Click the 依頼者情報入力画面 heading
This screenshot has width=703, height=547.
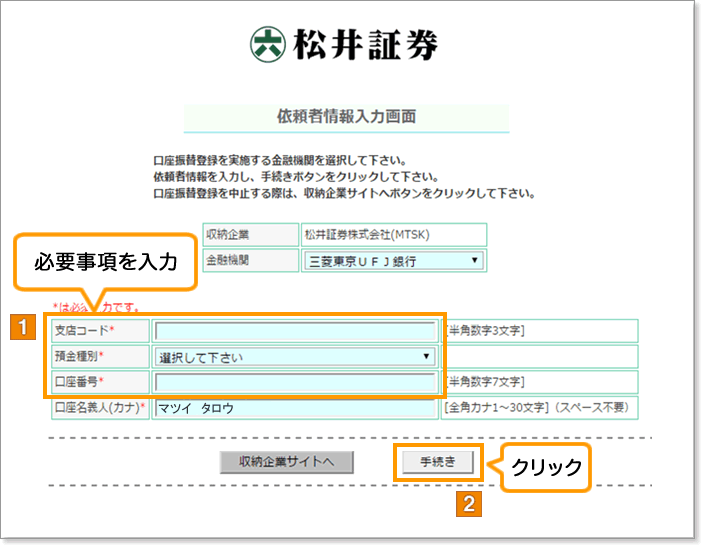coord(346,117)
